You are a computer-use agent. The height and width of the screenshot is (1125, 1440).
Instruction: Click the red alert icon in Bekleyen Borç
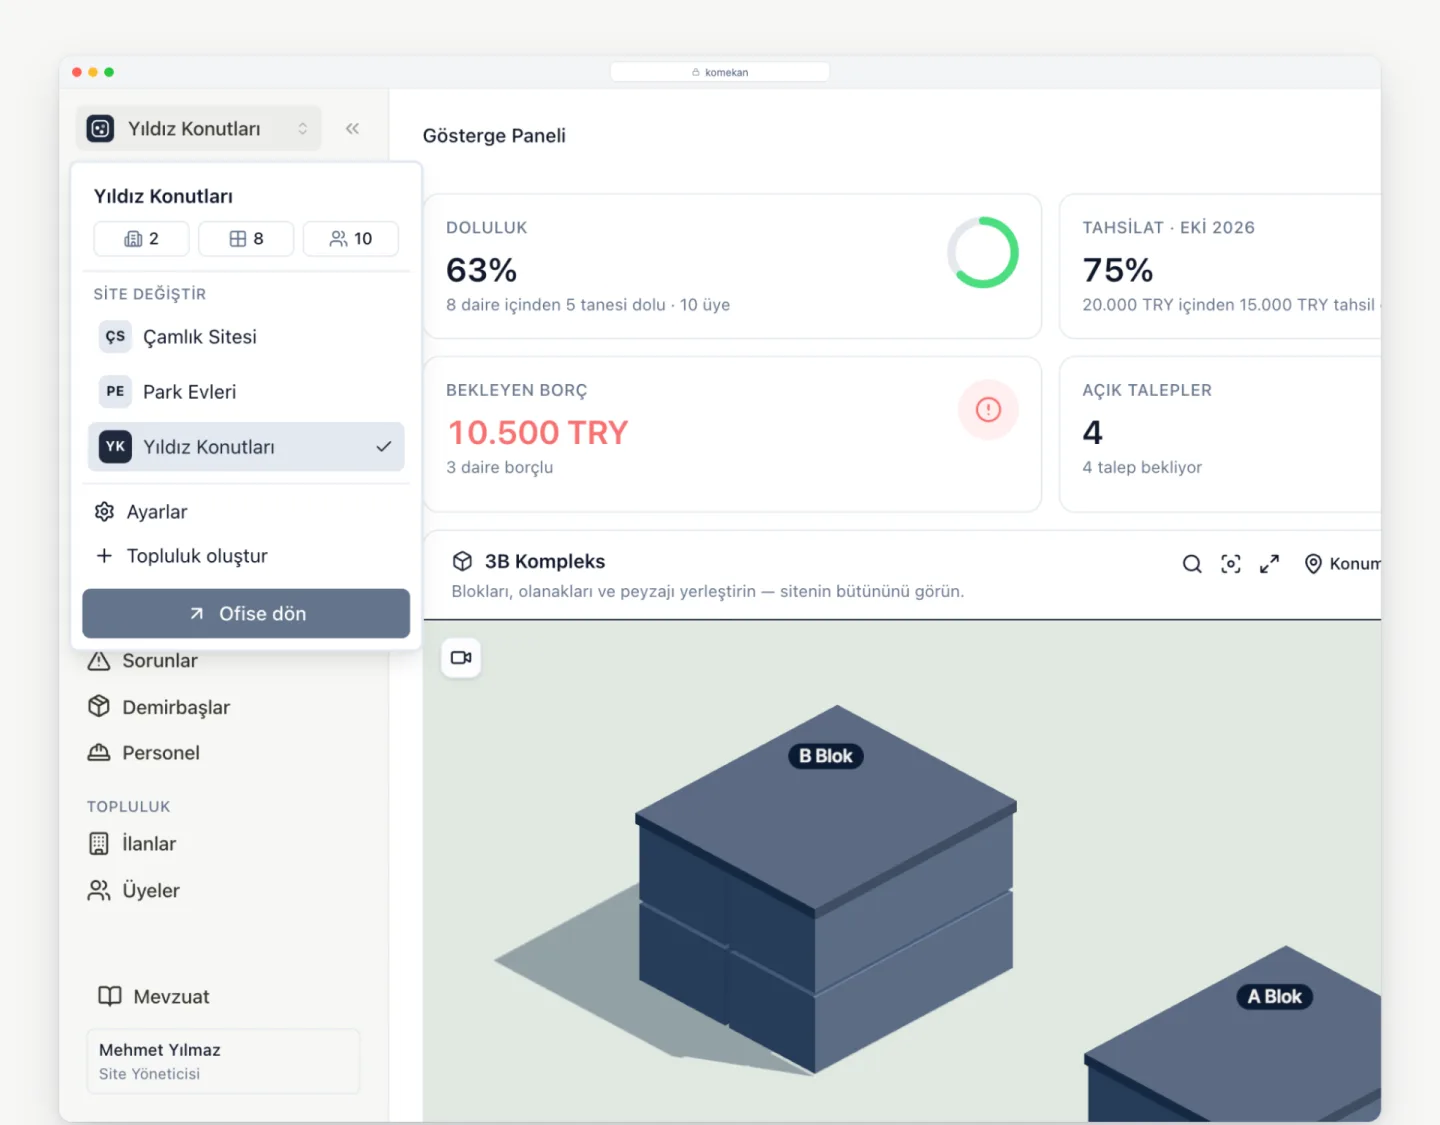pyautogui.click(x=988, y=409)
